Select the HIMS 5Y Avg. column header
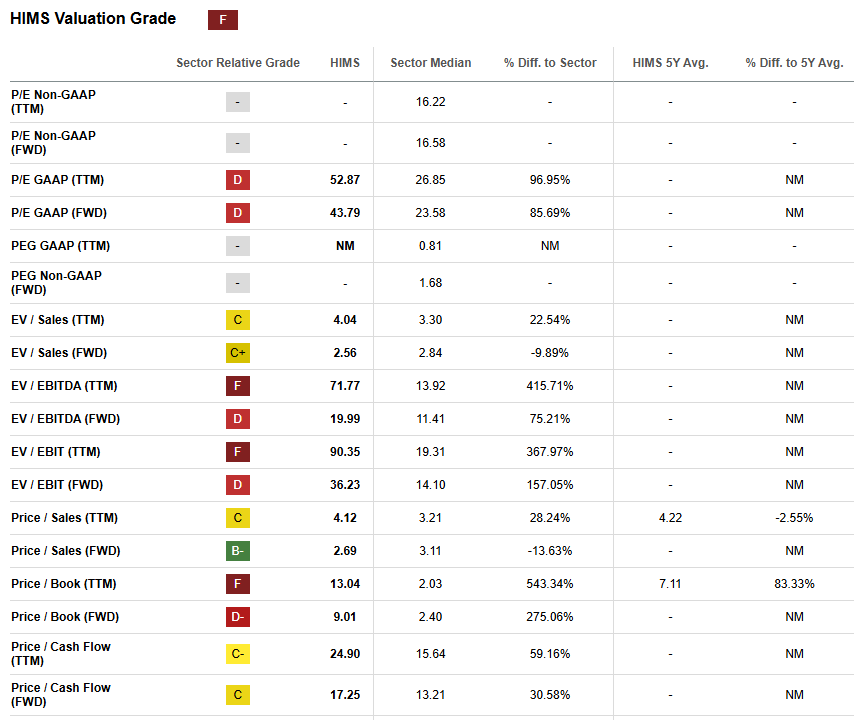 671,62
